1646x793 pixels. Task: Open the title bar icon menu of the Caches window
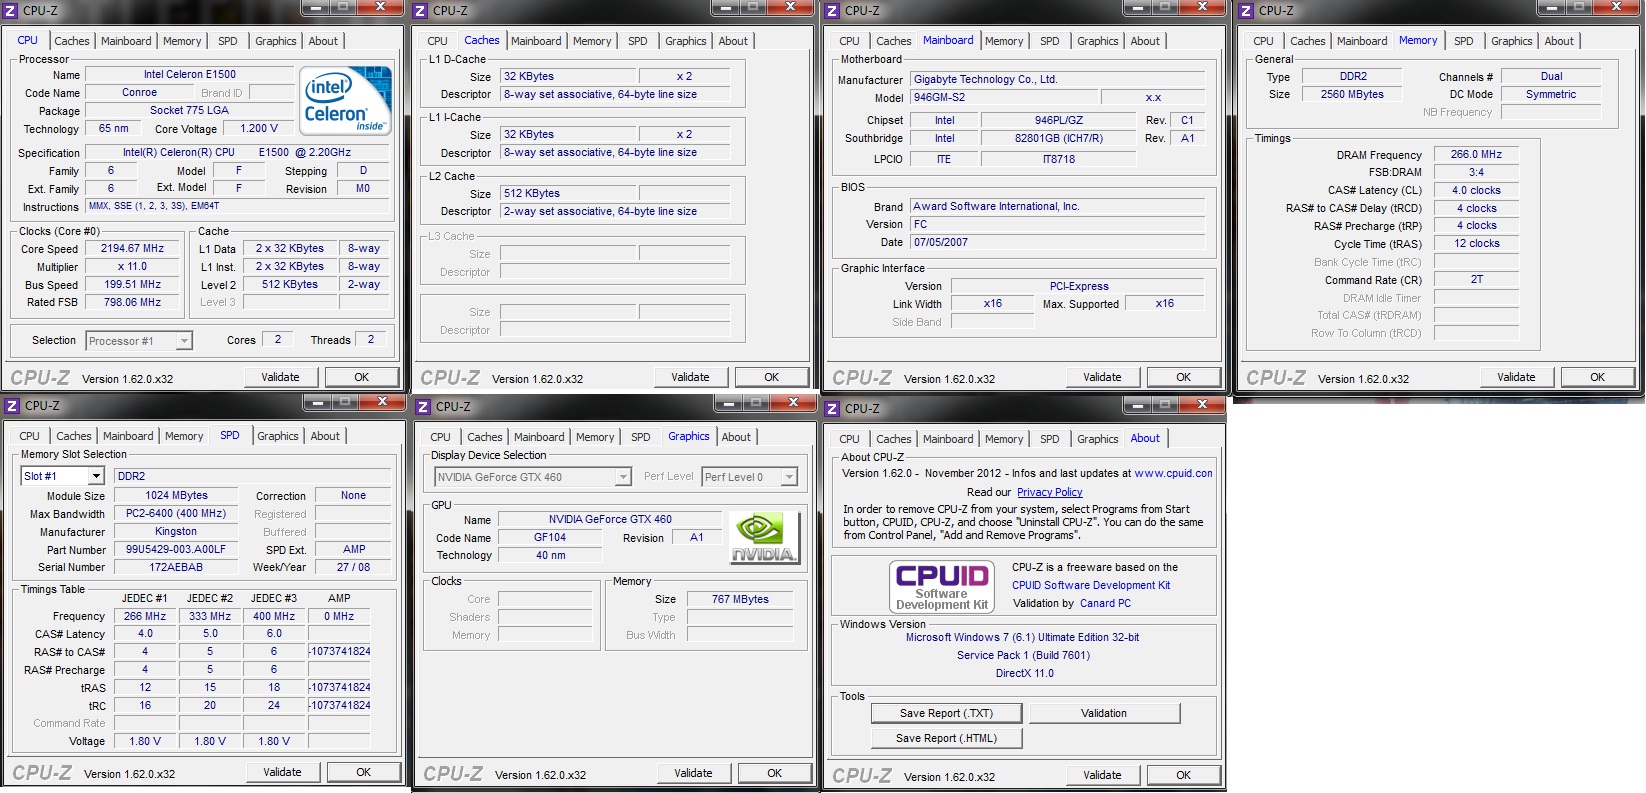click(421, 11)
